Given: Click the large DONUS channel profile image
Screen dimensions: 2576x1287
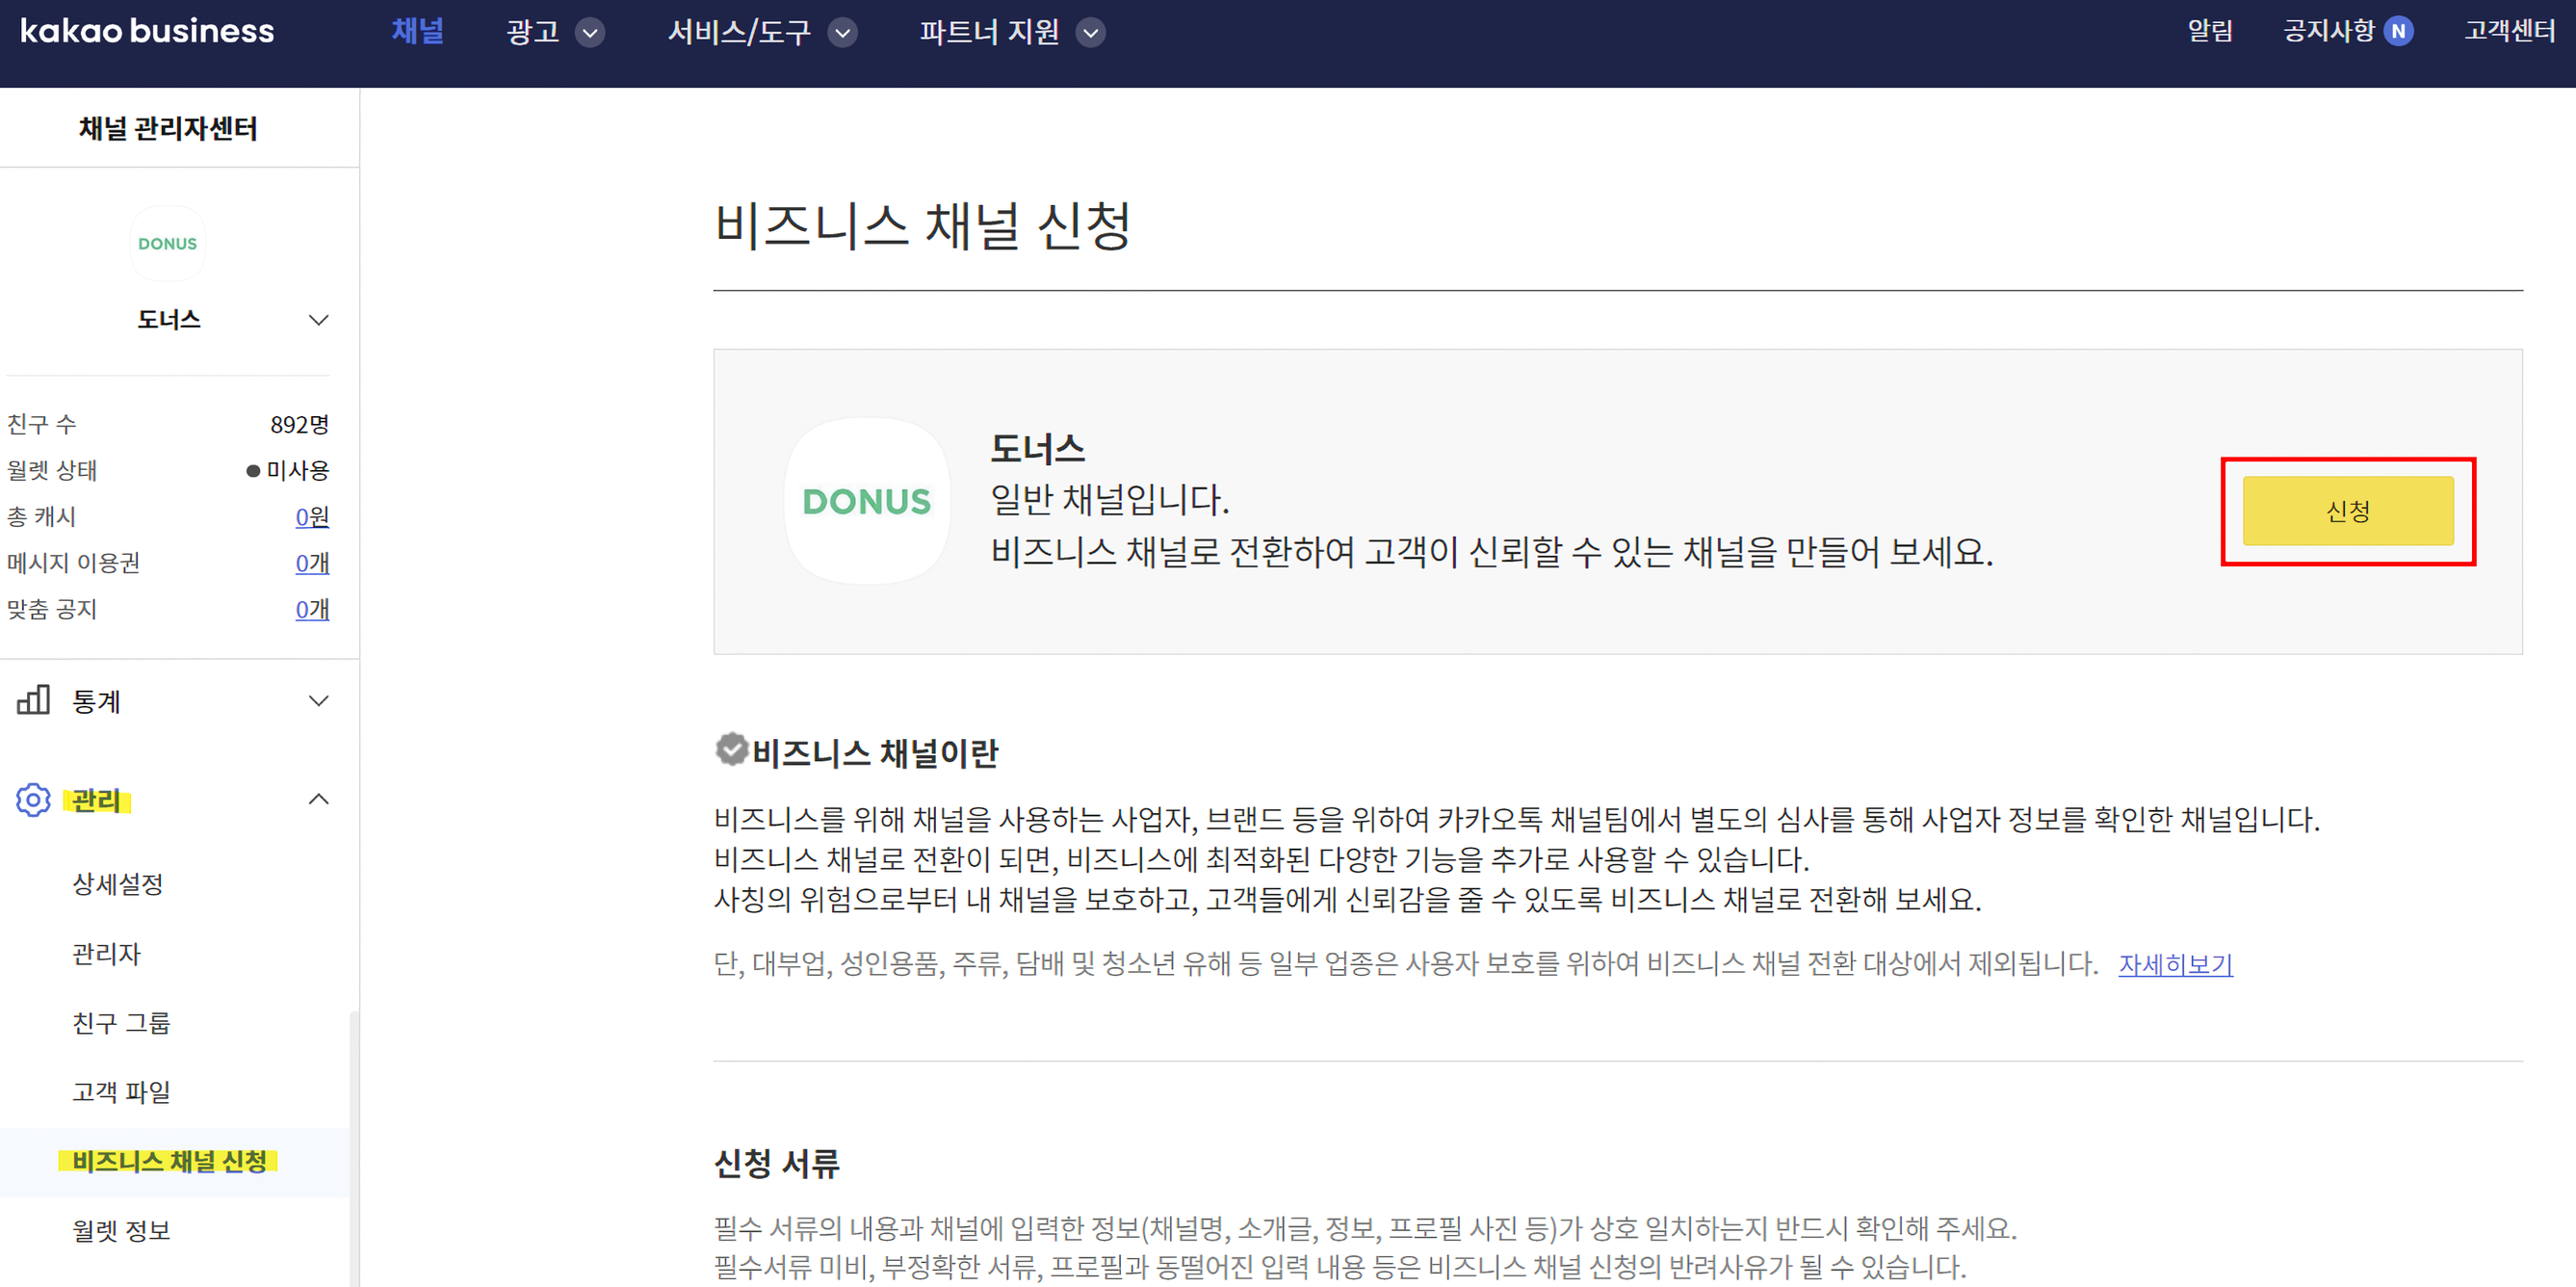Looking at the screenshot, I should 866,501.
